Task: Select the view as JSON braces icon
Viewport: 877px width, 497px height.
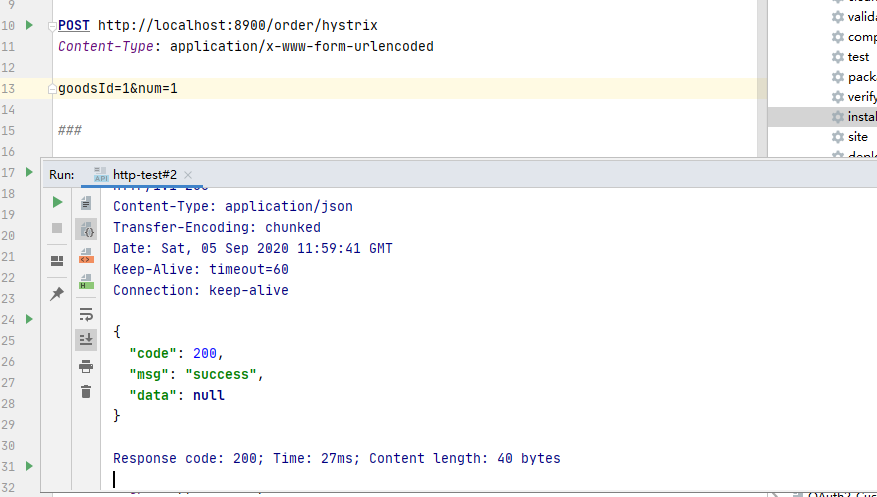Action: 86,230
